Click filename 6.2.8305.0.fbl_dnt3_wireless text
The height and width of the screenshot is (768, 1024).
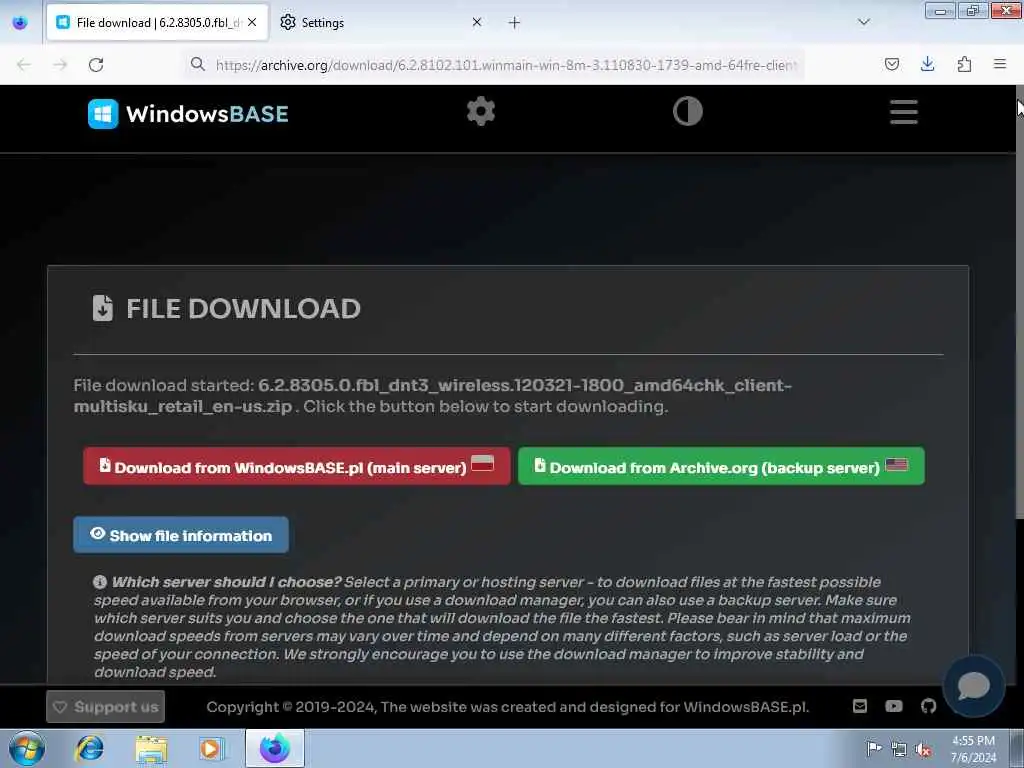[x=432, y=396]
